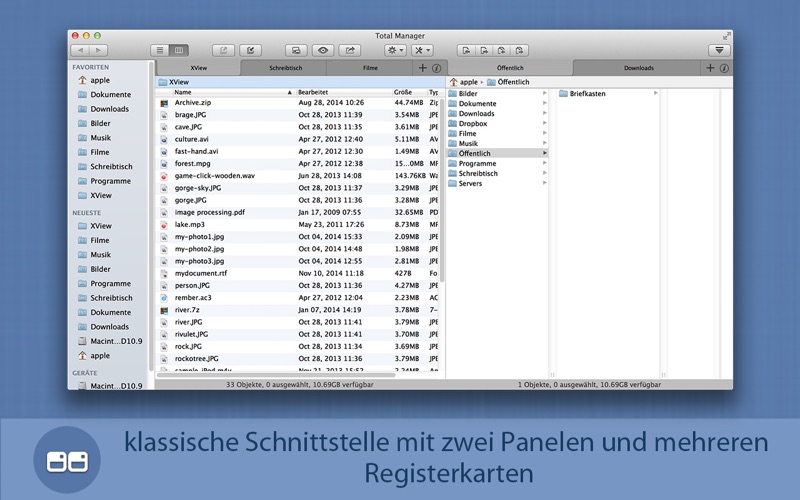Viewport: 800px width, 500px height.
Task: Switch to column view mode
Action: click(x=179, y=50)
